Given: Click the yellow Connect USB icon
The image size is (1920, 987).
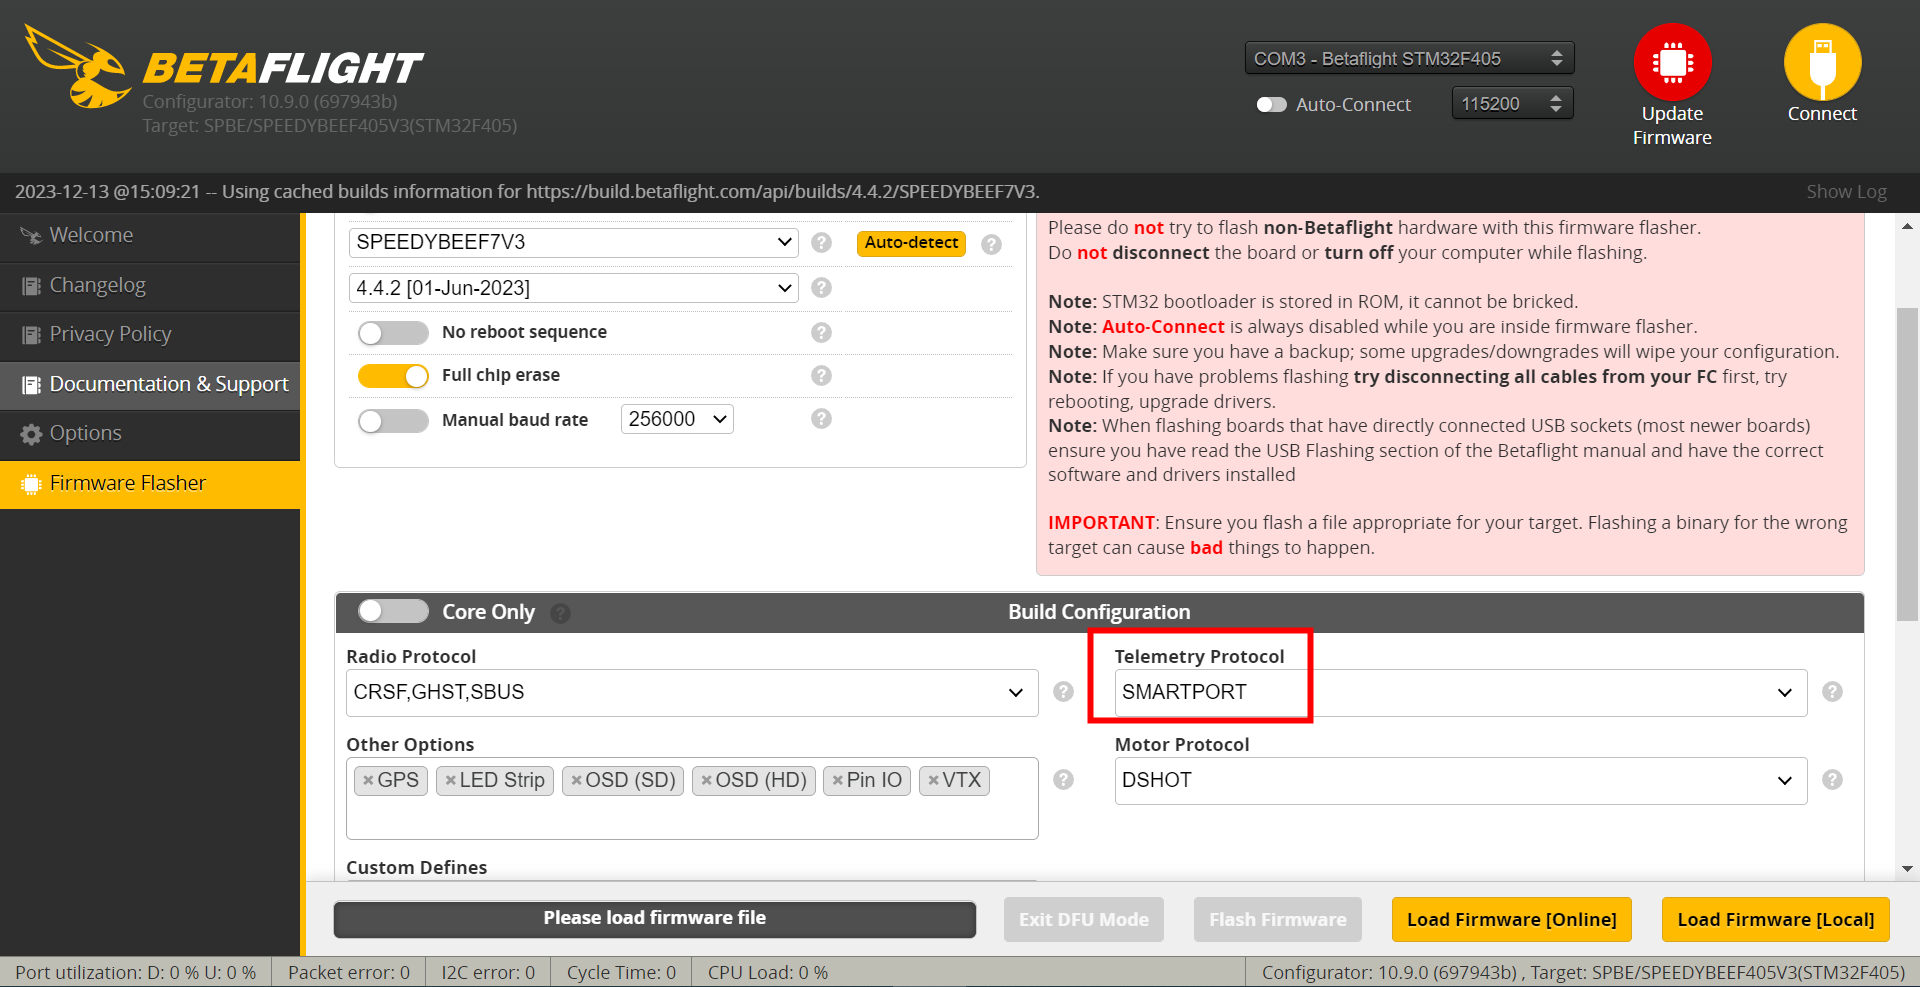Looking at the screenshot, I should click(x=1822, y=62).
